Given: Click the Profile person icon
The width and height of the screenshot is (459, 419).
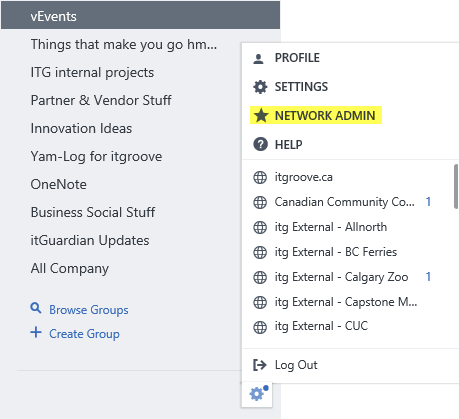Looking at the screenshot, I should (x=258, y=59).
